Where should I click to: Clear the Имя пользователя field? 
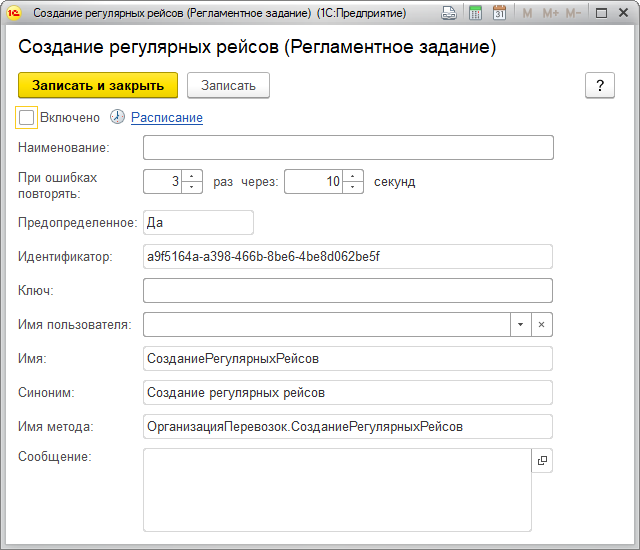[541, 325]
